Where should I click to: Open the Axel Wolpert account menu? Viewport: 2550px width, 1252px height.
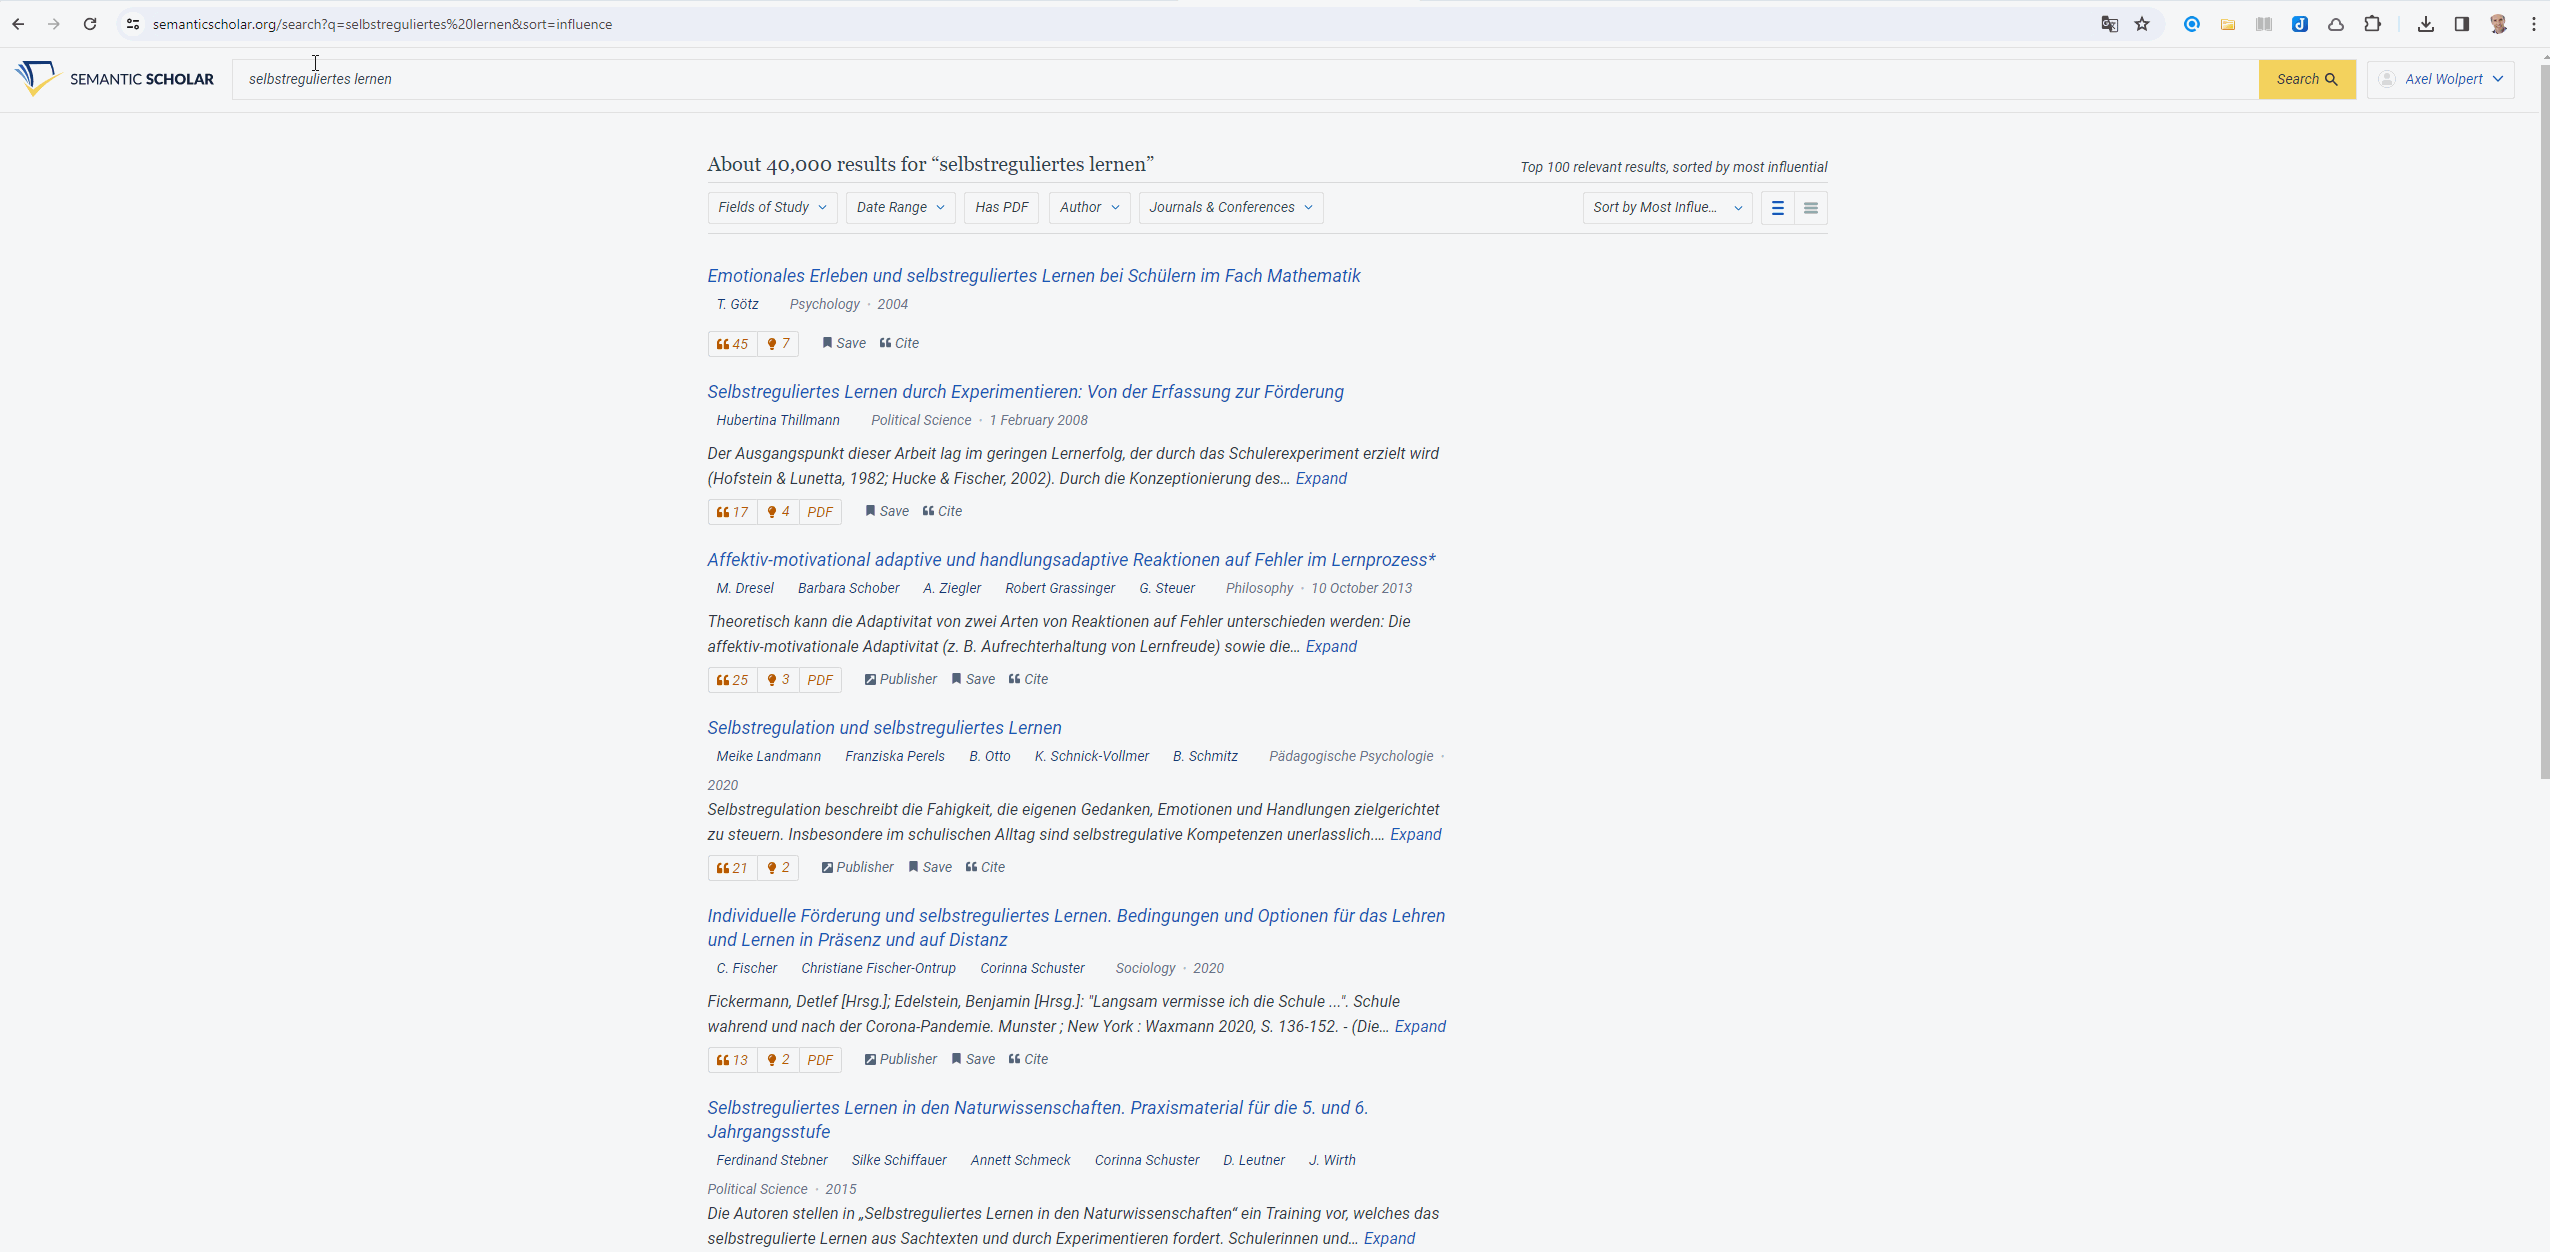[2440, 79]
